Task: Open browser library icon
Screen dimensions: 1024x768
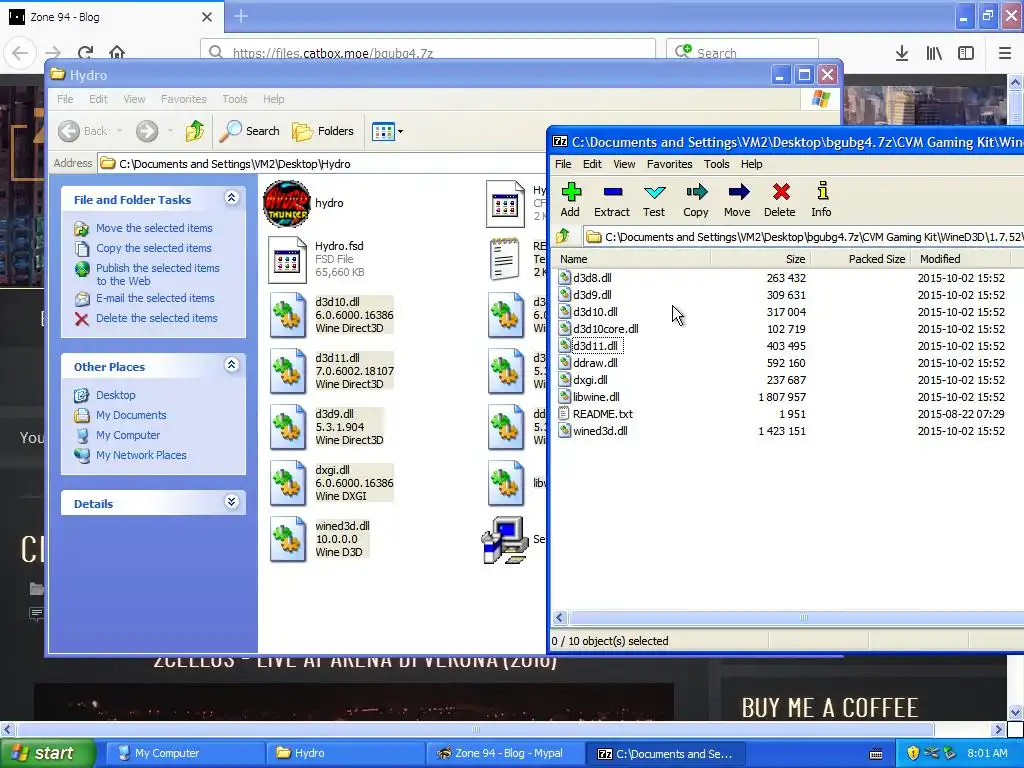Action: click(934, 53)
